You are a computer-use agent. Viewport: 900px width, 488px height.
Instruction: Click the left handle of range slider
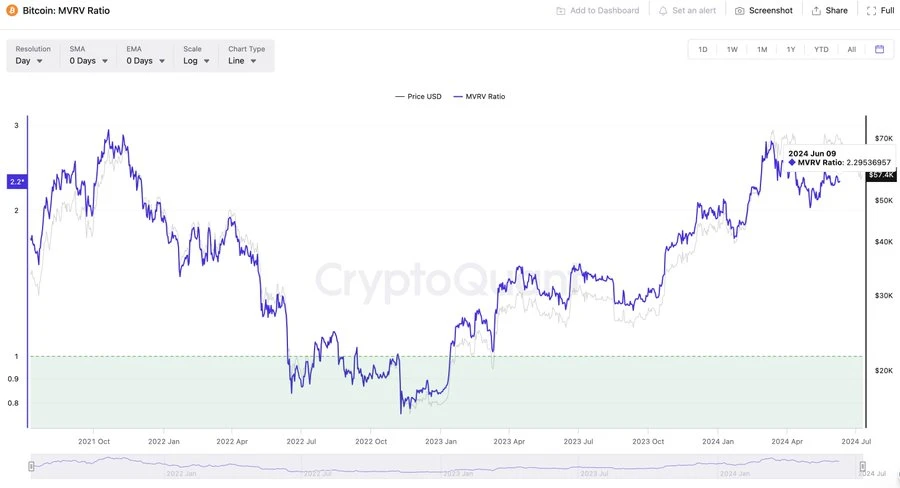(31, 466)
